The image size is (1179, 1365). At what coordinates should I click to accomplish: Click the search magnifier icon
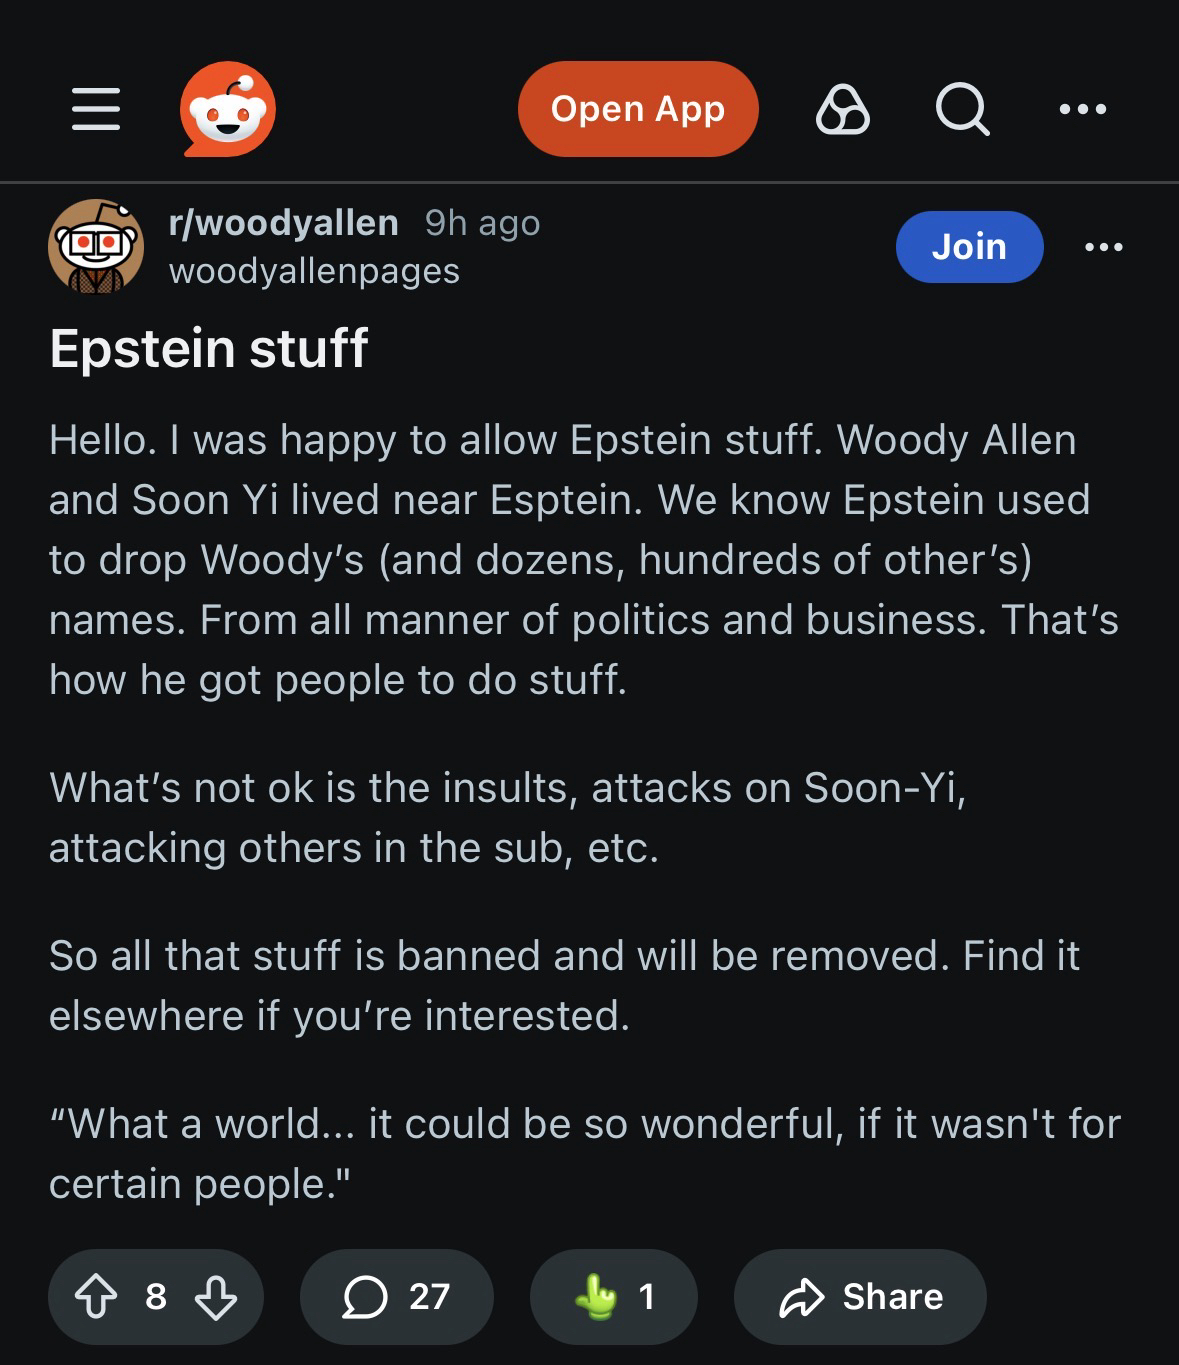point(962,109)
